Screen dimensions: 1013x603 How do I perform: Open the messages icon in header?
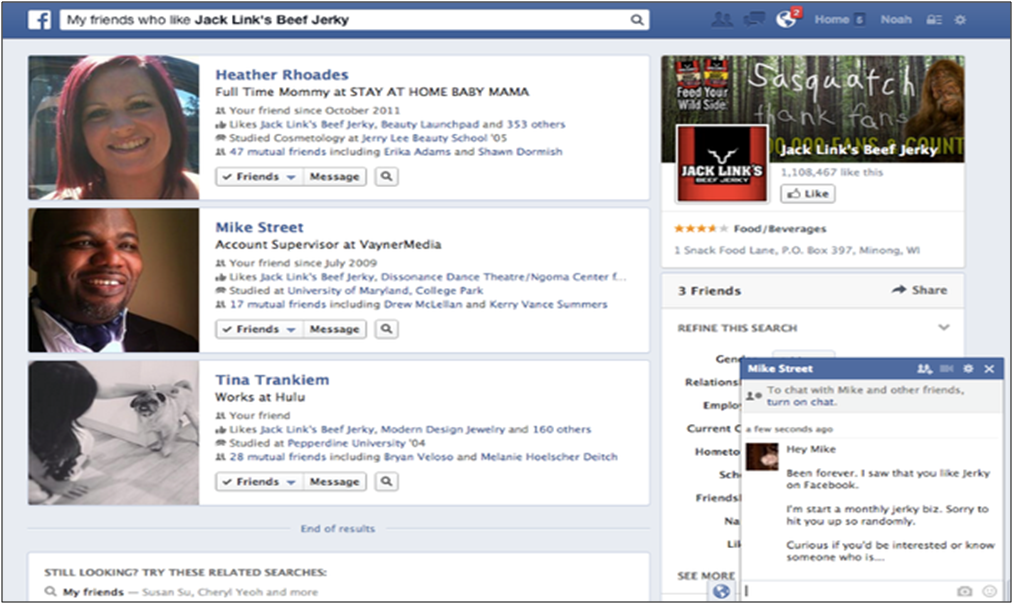click(755, 20)
